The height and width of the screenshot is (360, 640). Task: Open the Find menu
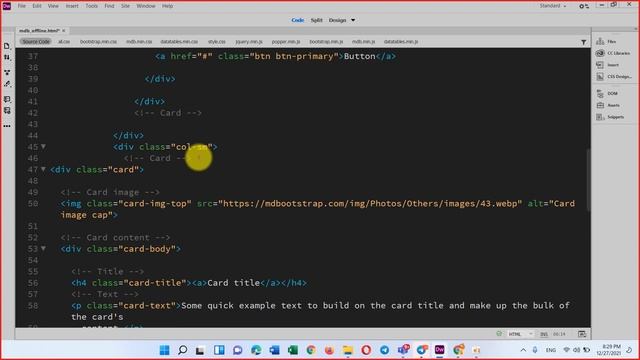109,6
